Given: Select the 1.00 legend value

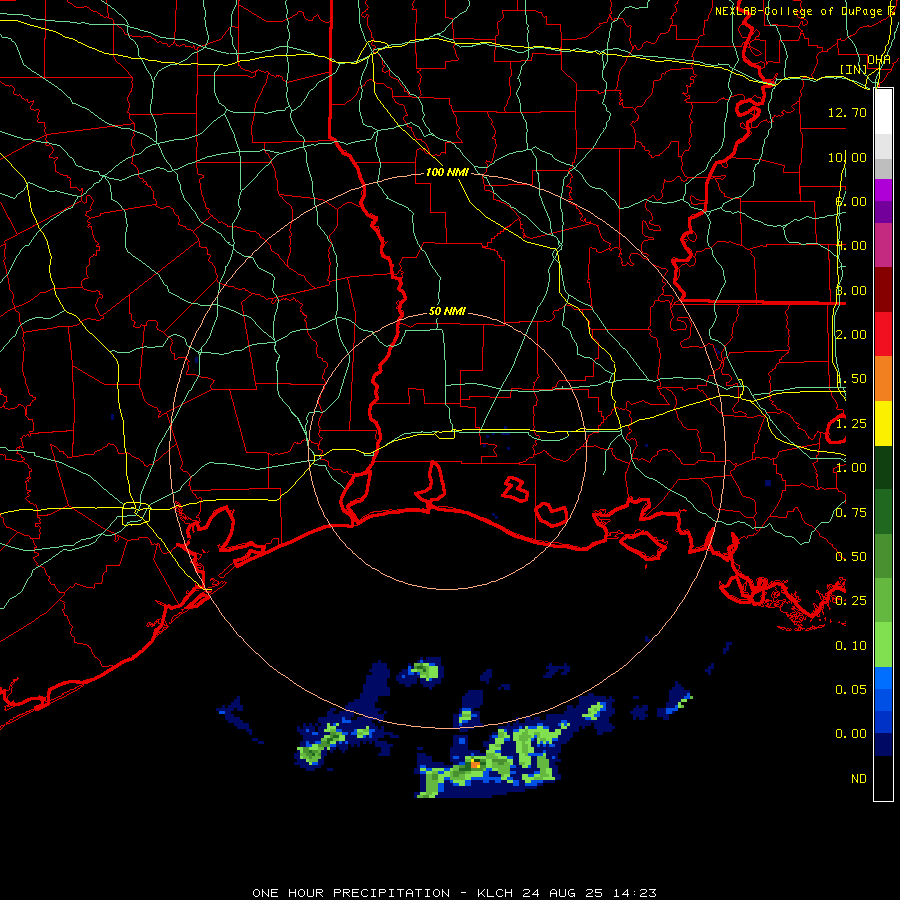Looking at the screenshot, I should click(851, 468).
